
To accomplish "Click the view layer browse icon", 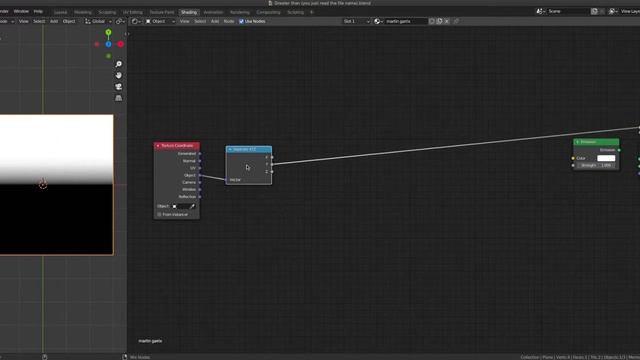I will tap(613, 11).
